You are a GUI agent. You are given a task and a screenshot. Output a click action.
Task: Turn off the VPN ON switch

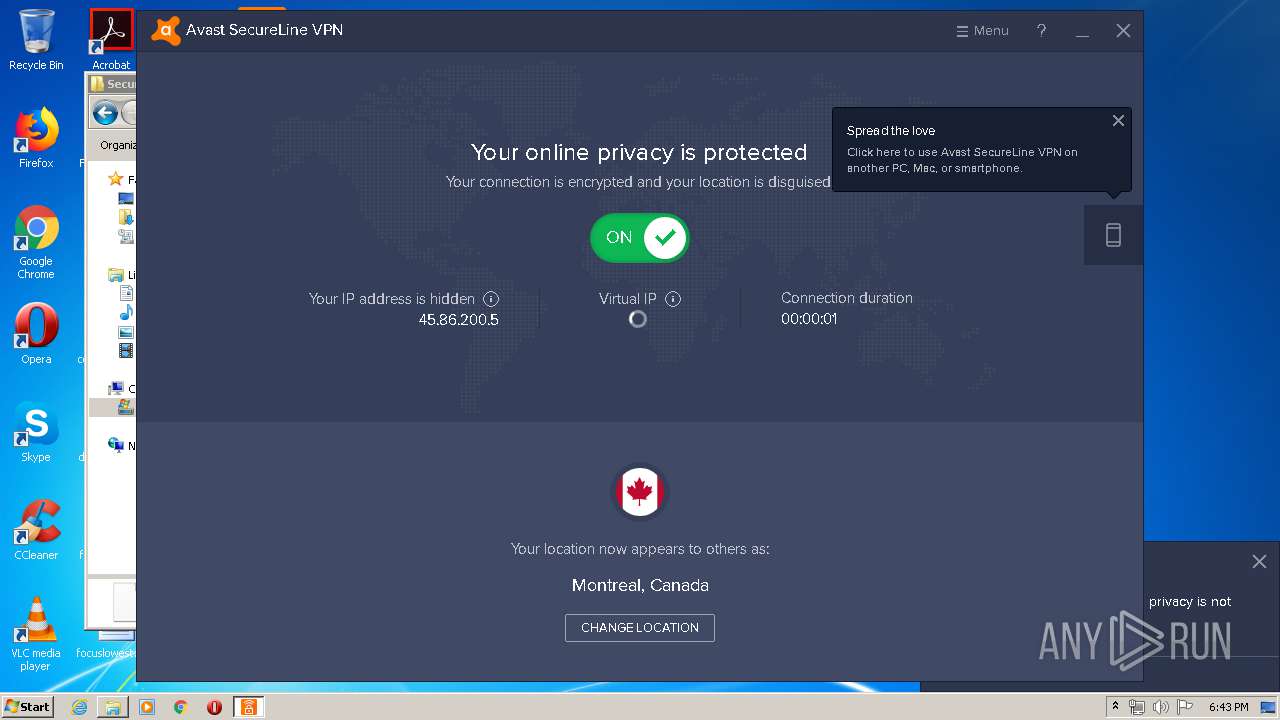[640, 238]
